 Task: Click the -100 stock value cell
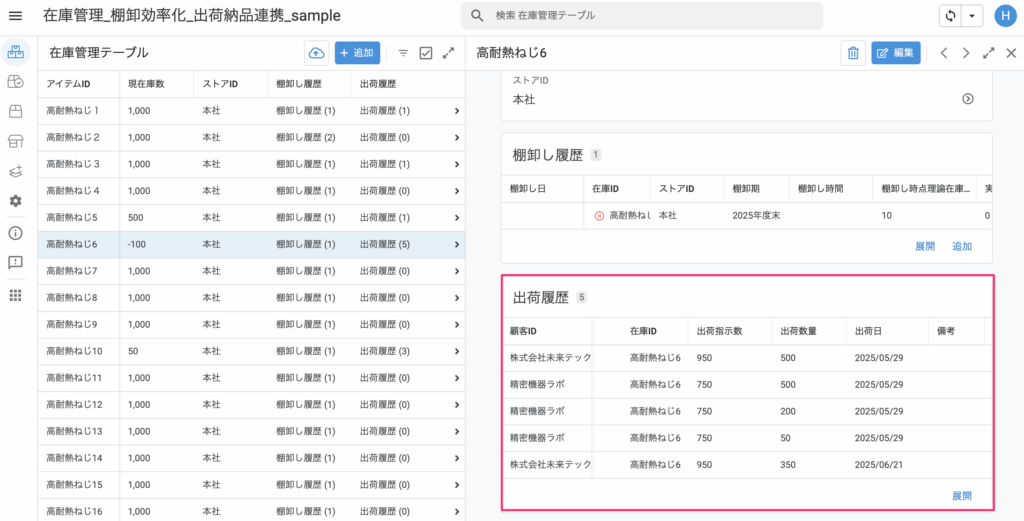pos(138,245)
